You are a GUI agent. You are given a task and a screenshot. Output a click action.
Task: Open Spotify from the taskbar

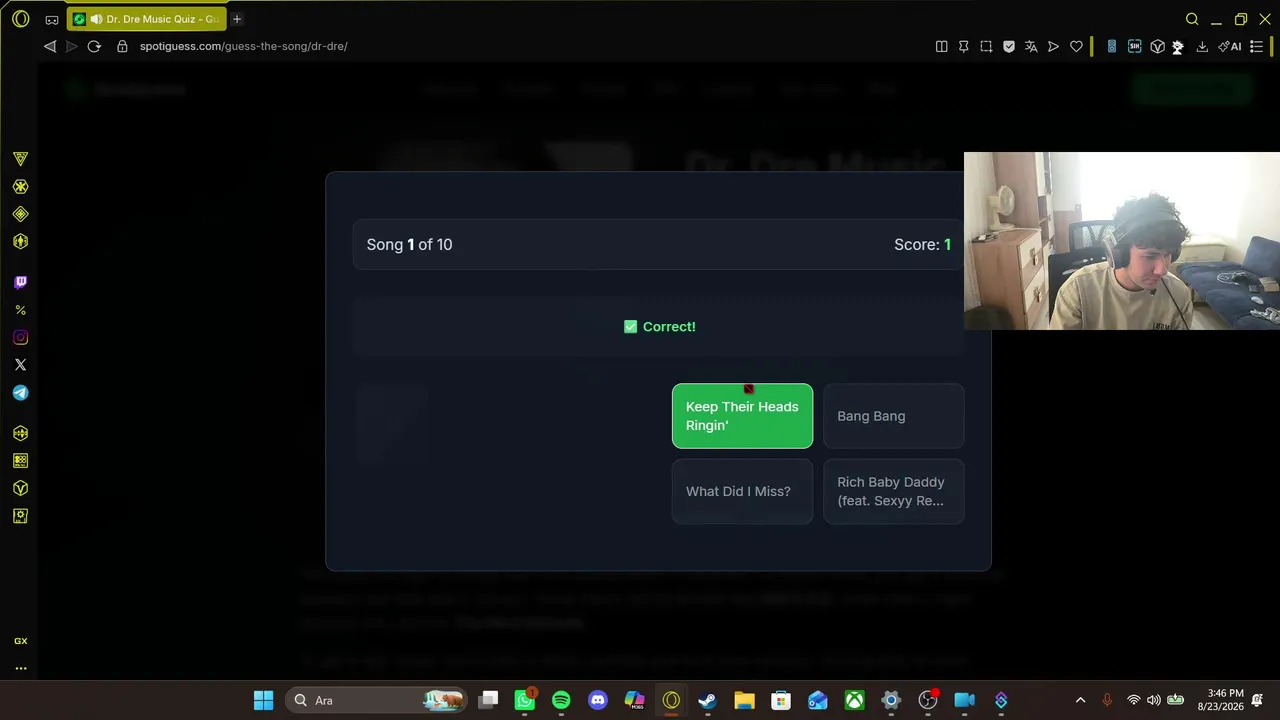pyautogui.click(x=561, y=700)
